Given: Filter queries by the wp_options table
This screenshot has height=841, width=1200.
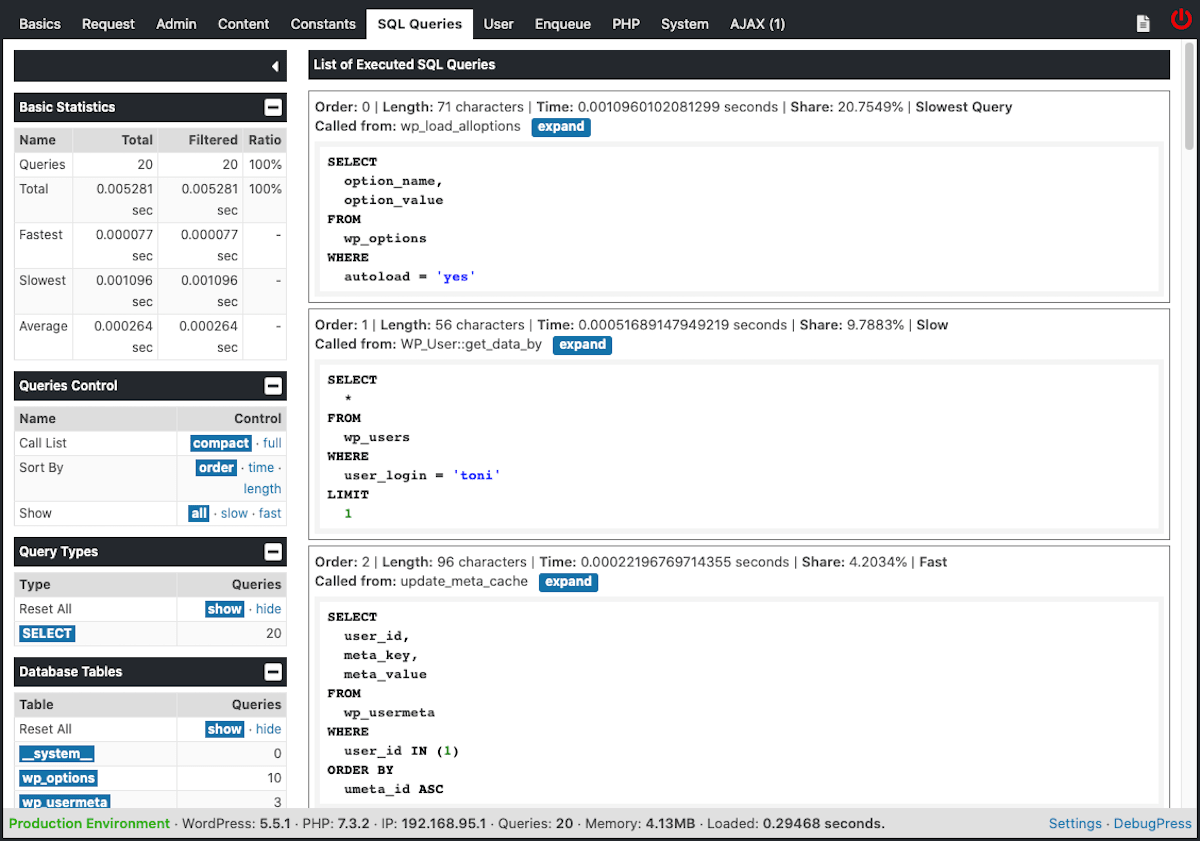Looking at the screenshot, I should click(58, 777).
